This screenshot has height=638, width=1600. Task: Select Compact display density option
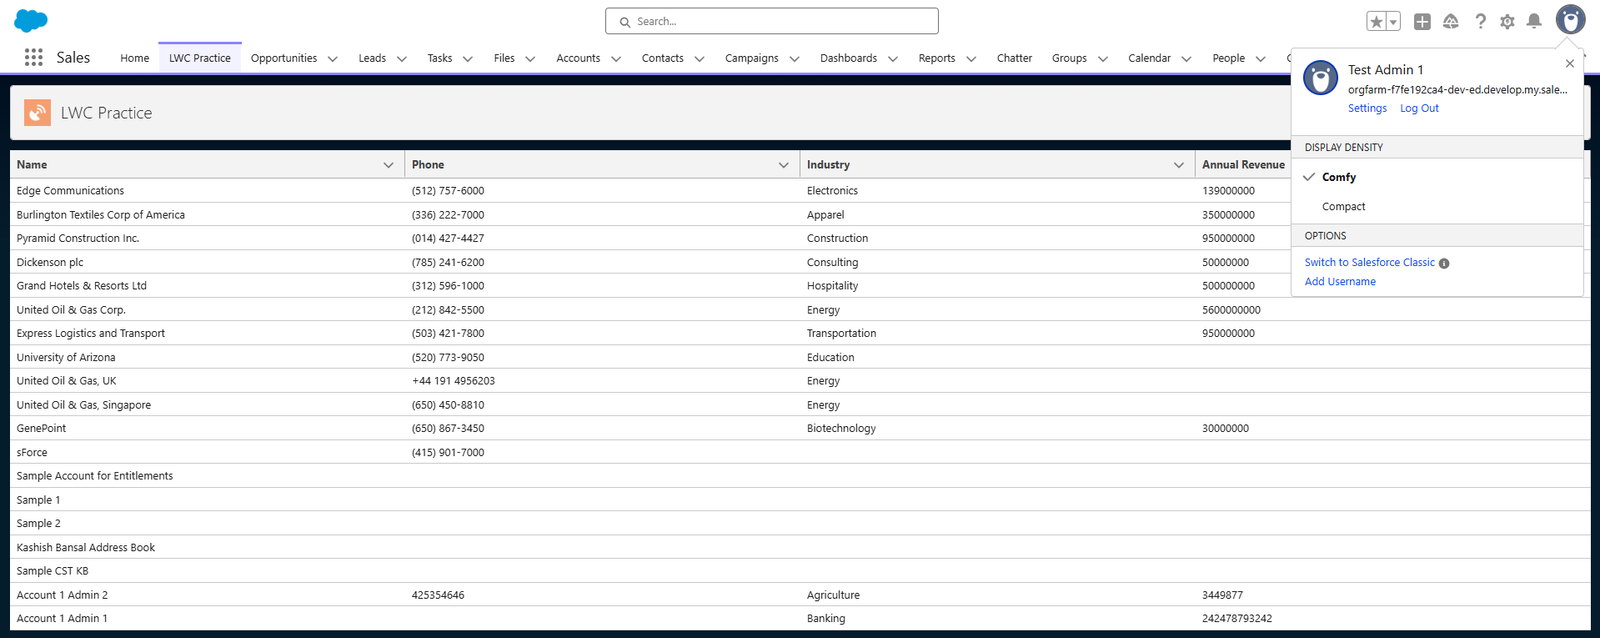coord(1343,207)
